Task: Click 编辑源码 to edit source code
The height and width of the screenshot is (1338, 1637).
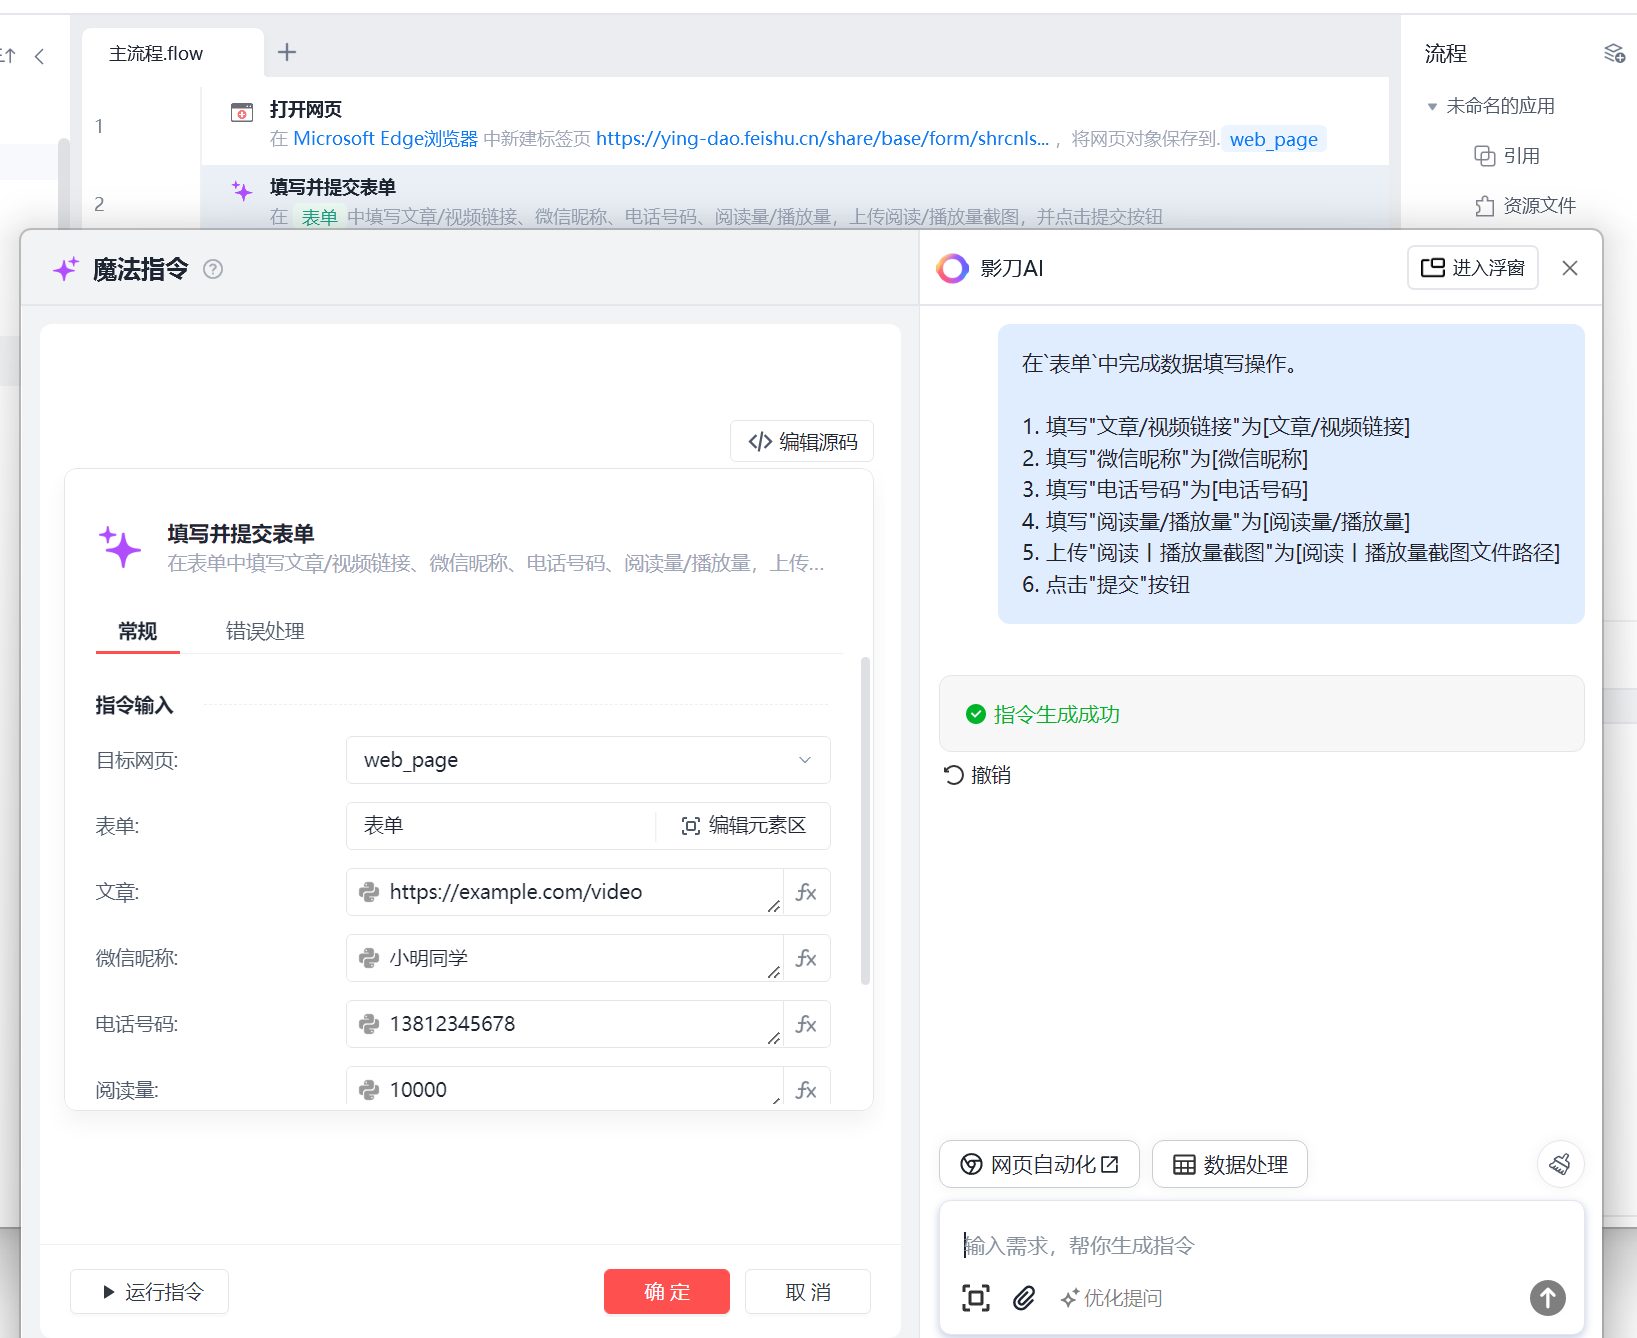Action: click(802, 442)
